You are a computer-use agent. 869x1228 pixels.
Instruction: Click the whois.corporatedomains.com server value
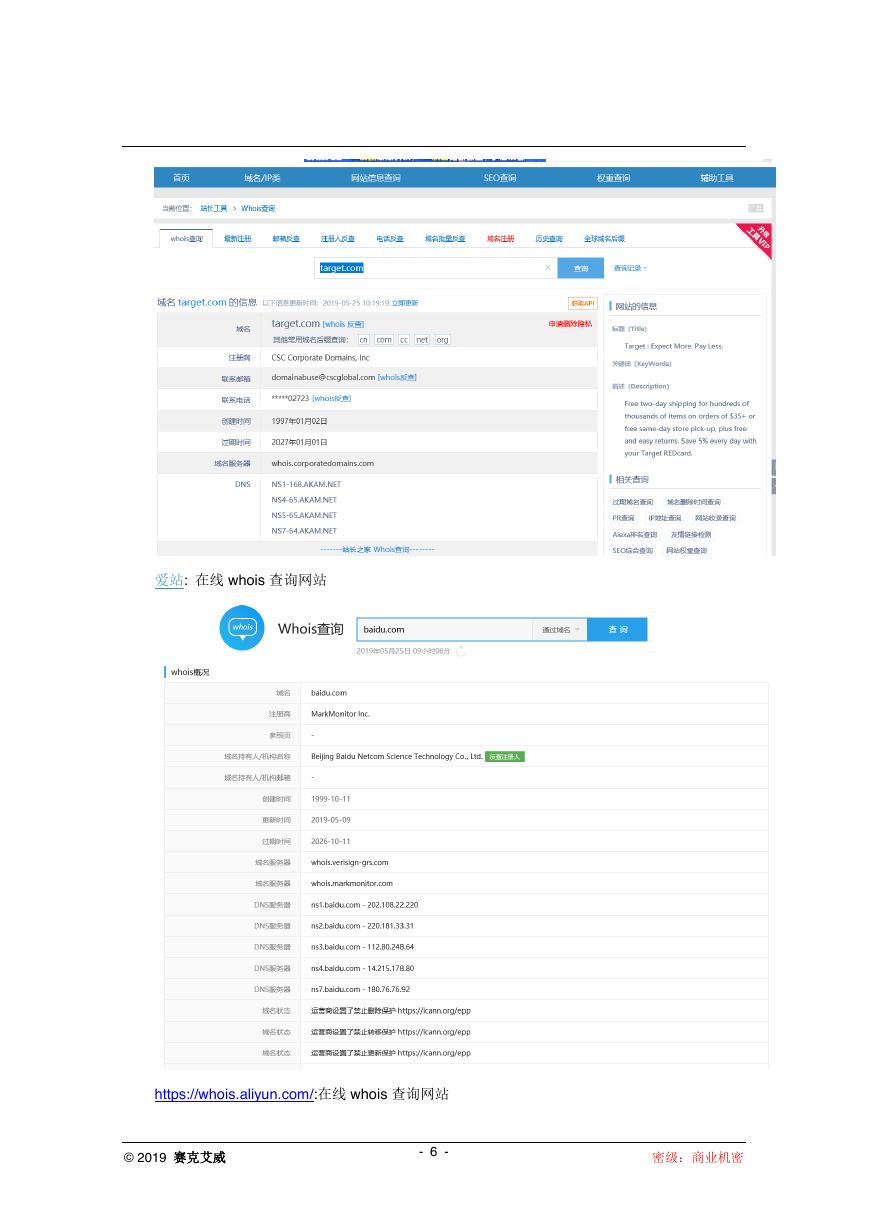[x=322, y=463]
